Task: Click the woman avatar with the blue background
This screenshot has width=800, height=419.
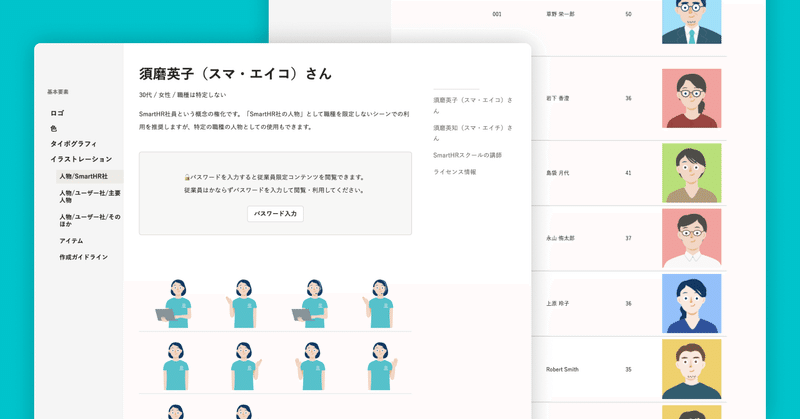Action: (x=691, y=304)
